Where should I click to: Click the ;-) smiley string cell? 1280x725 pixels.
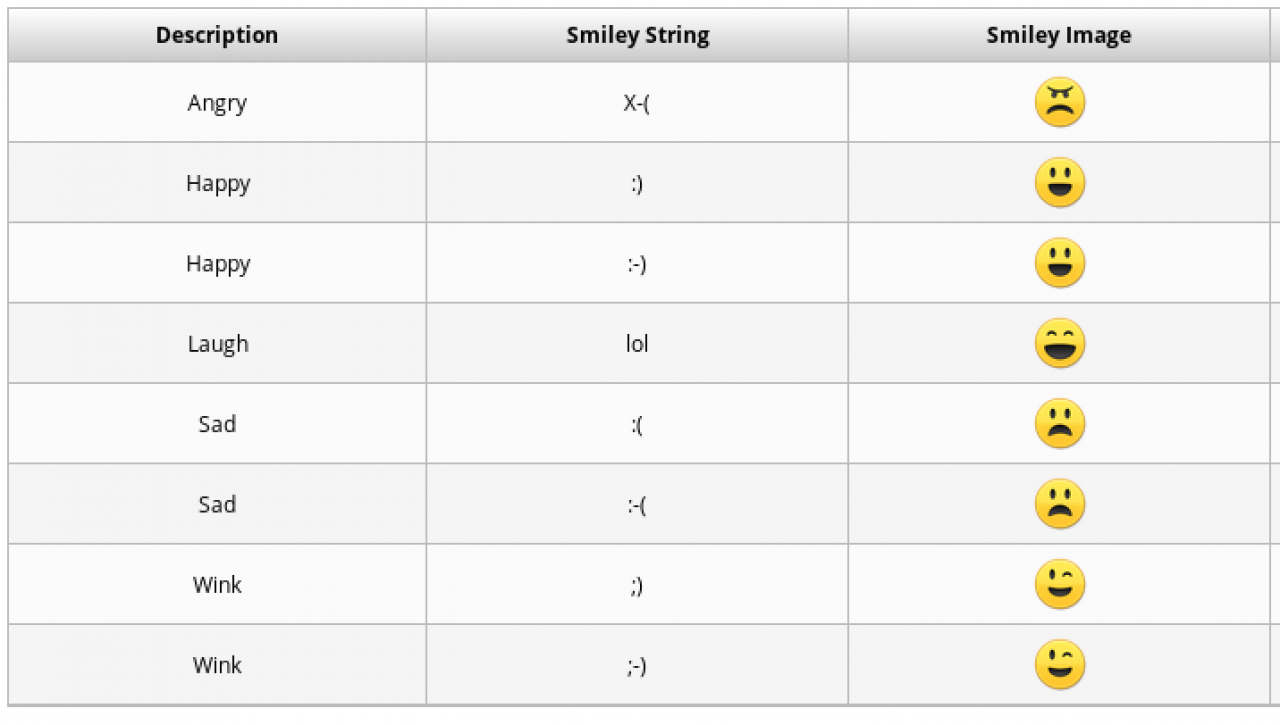pyautogui.click(x=637, y=666)
